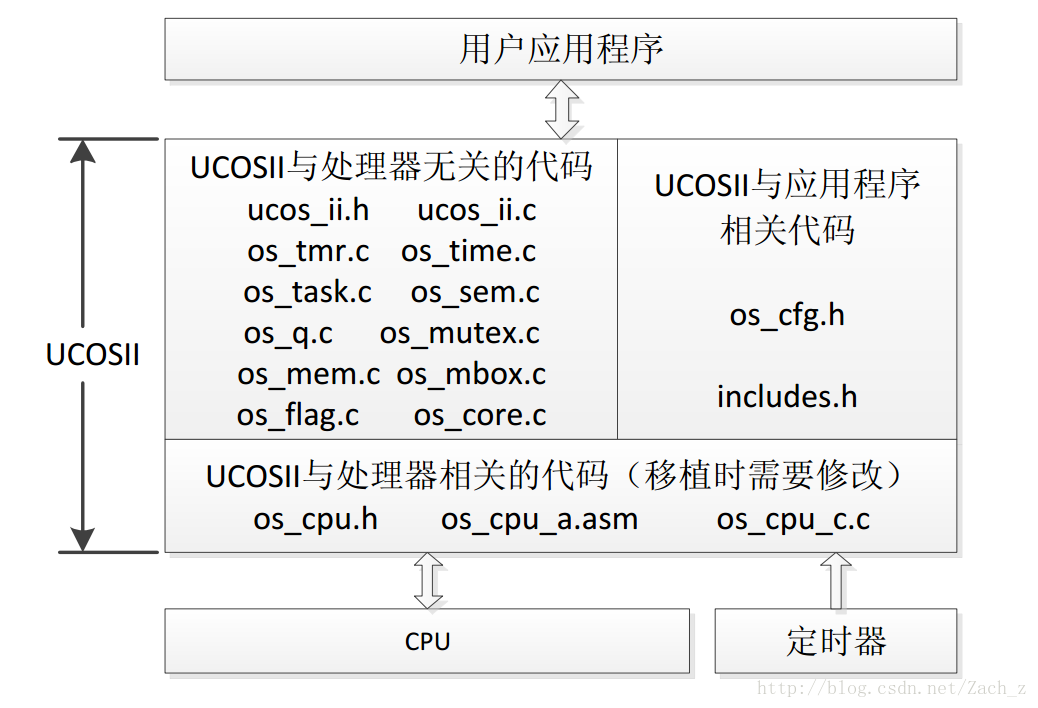Click the CPU box at the bottom
Screen dimensions: 1038x708
(x=427, y=641)
